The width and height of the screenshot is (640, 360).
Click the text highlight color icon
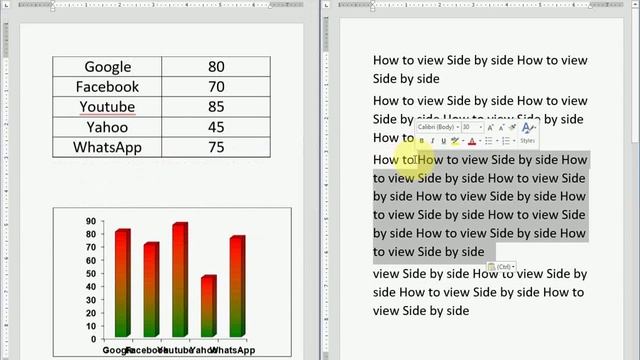[x=455, y=141]
